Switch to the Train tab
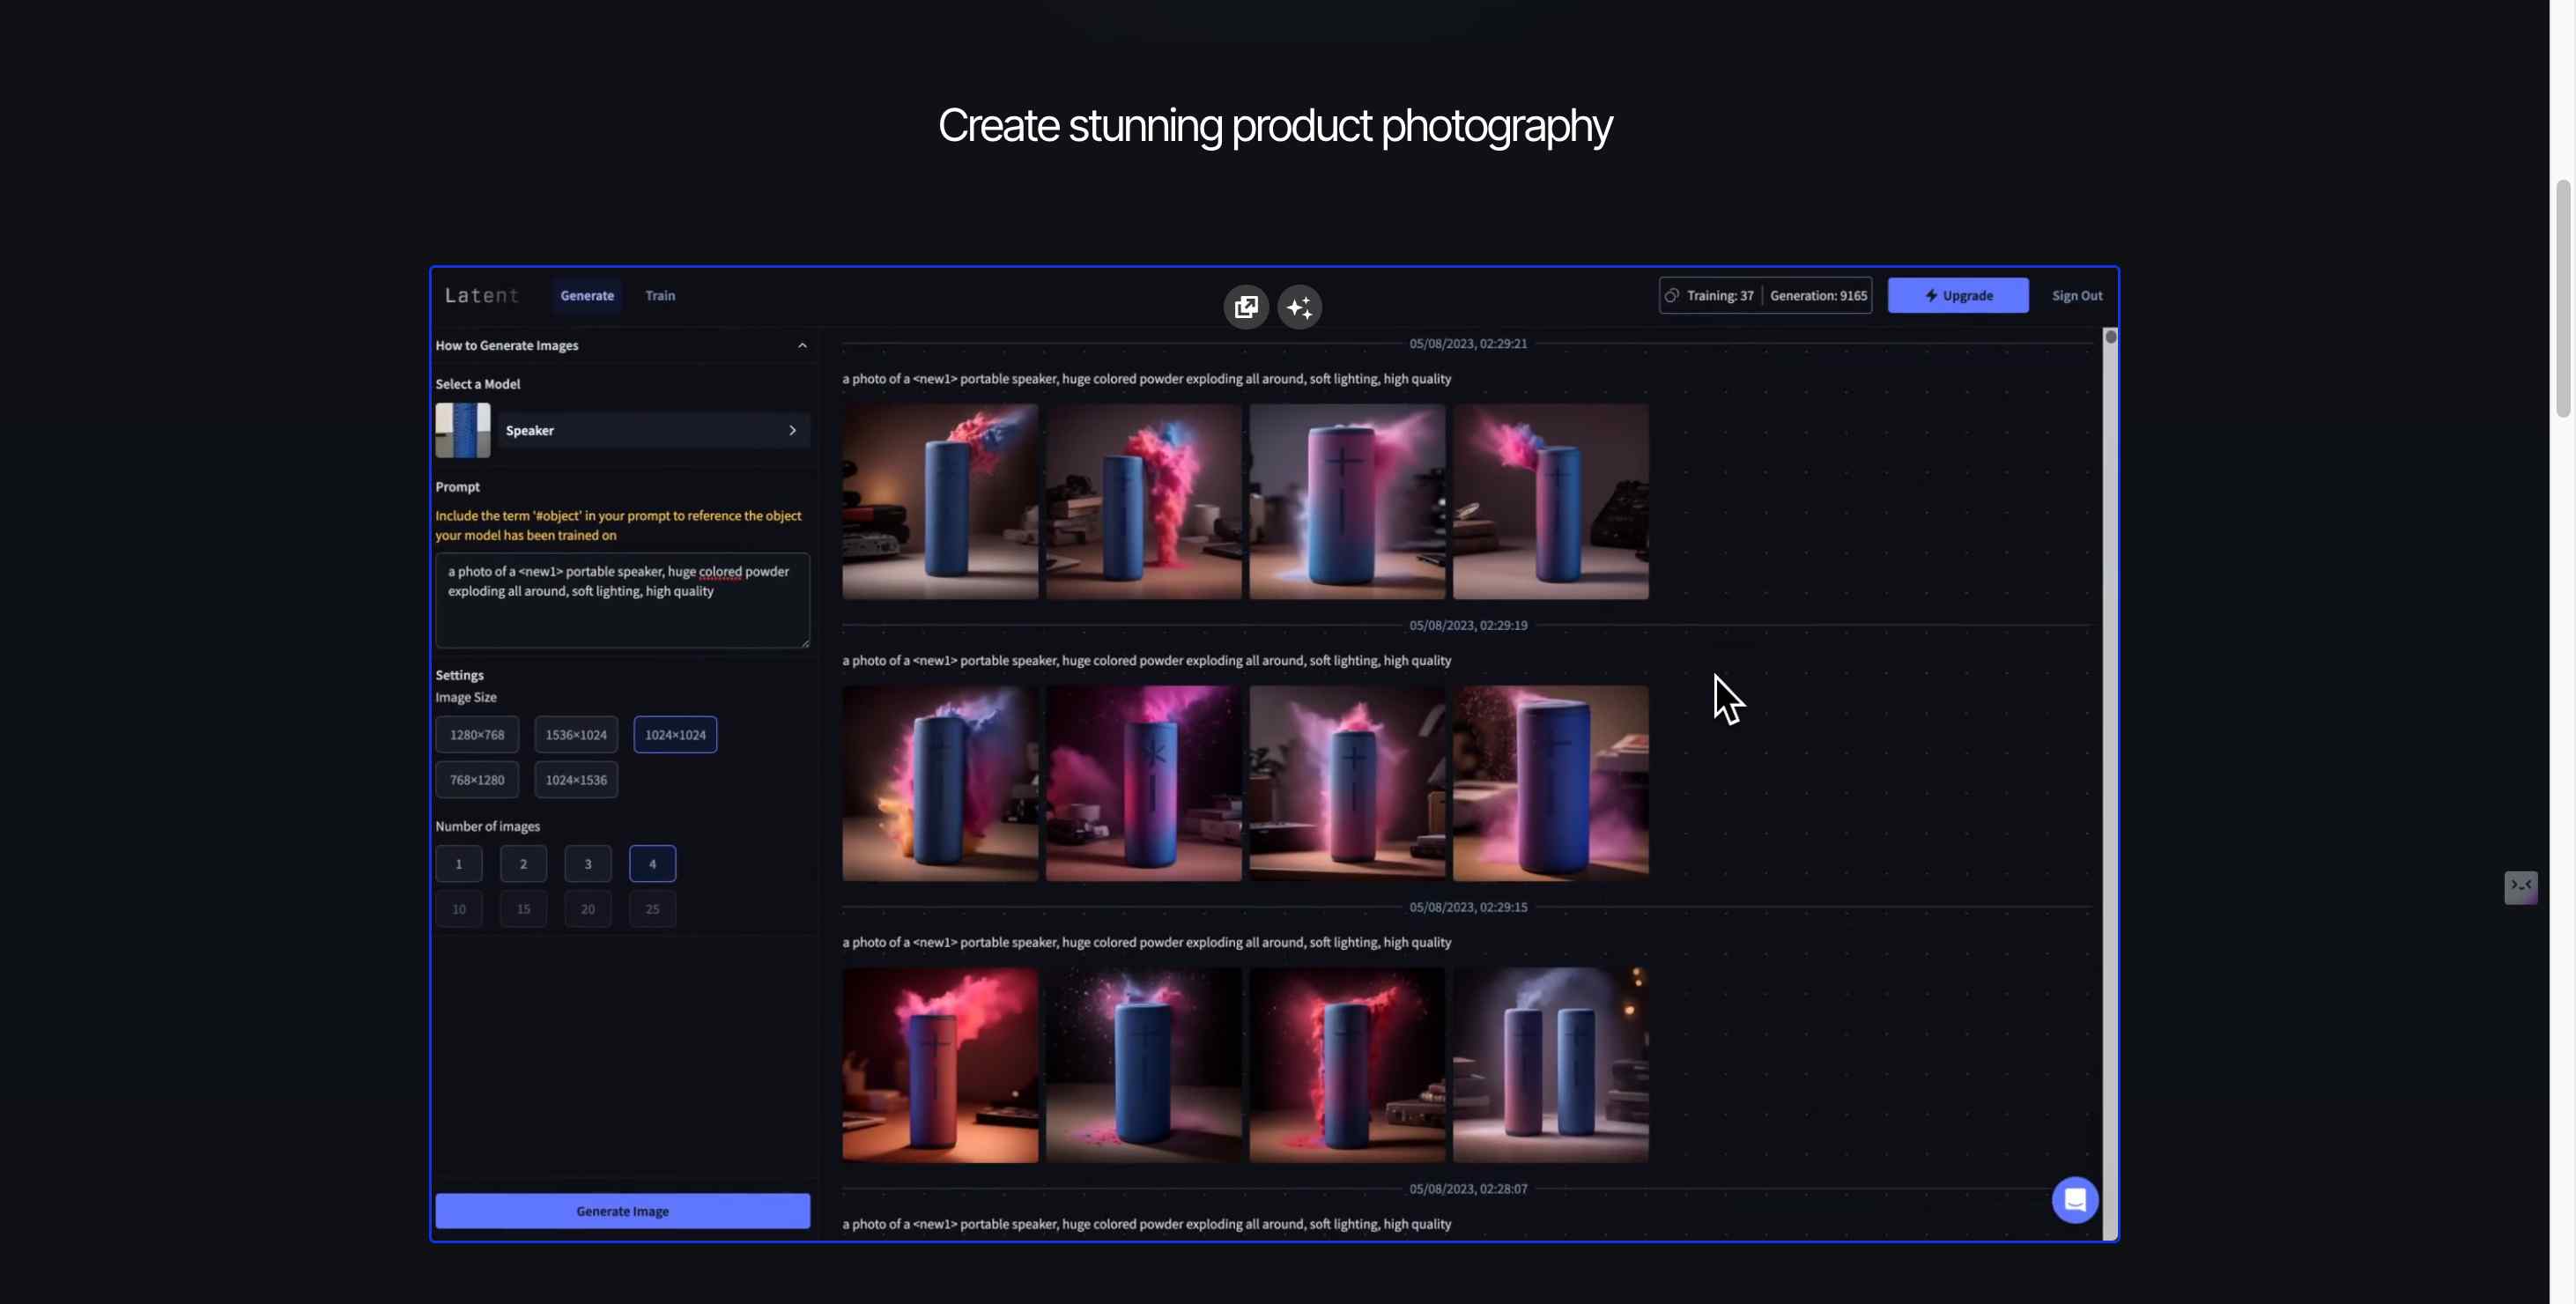This screenshot has height=1304, width=2576. point(660,295)
